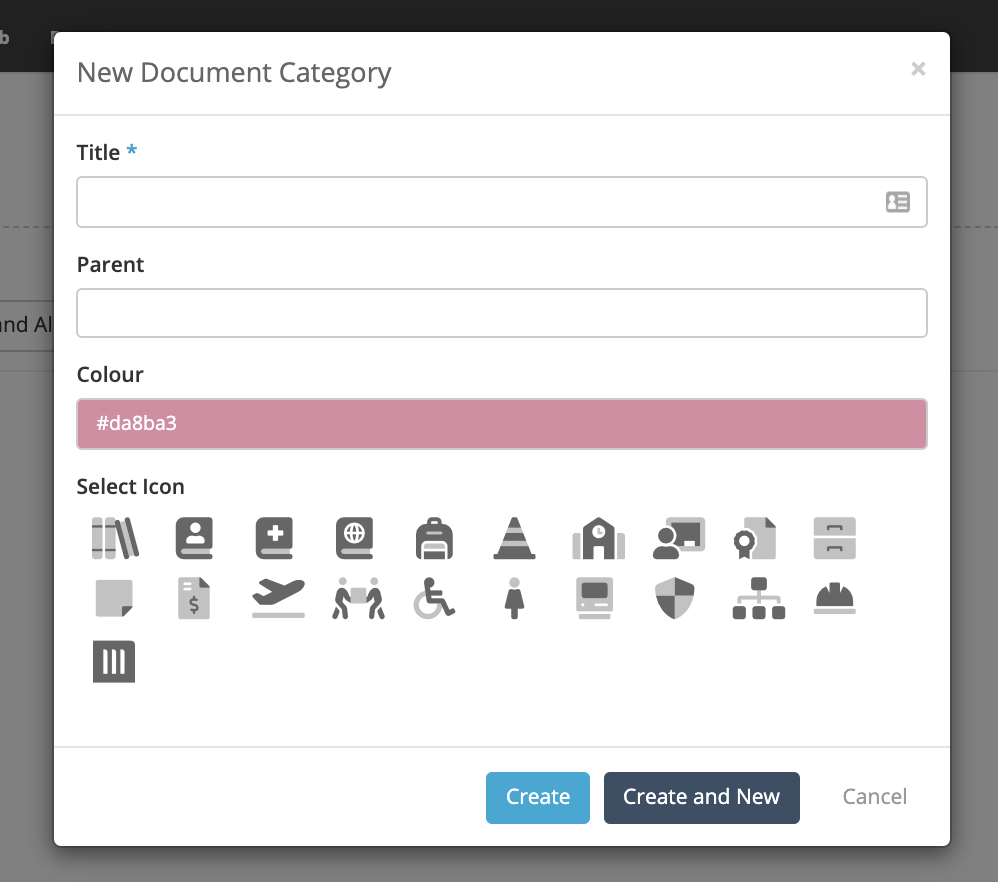Image resolution: width=998 pixels, height=882 pixels.
Task: Click into the Parent field
Action: 502,312
